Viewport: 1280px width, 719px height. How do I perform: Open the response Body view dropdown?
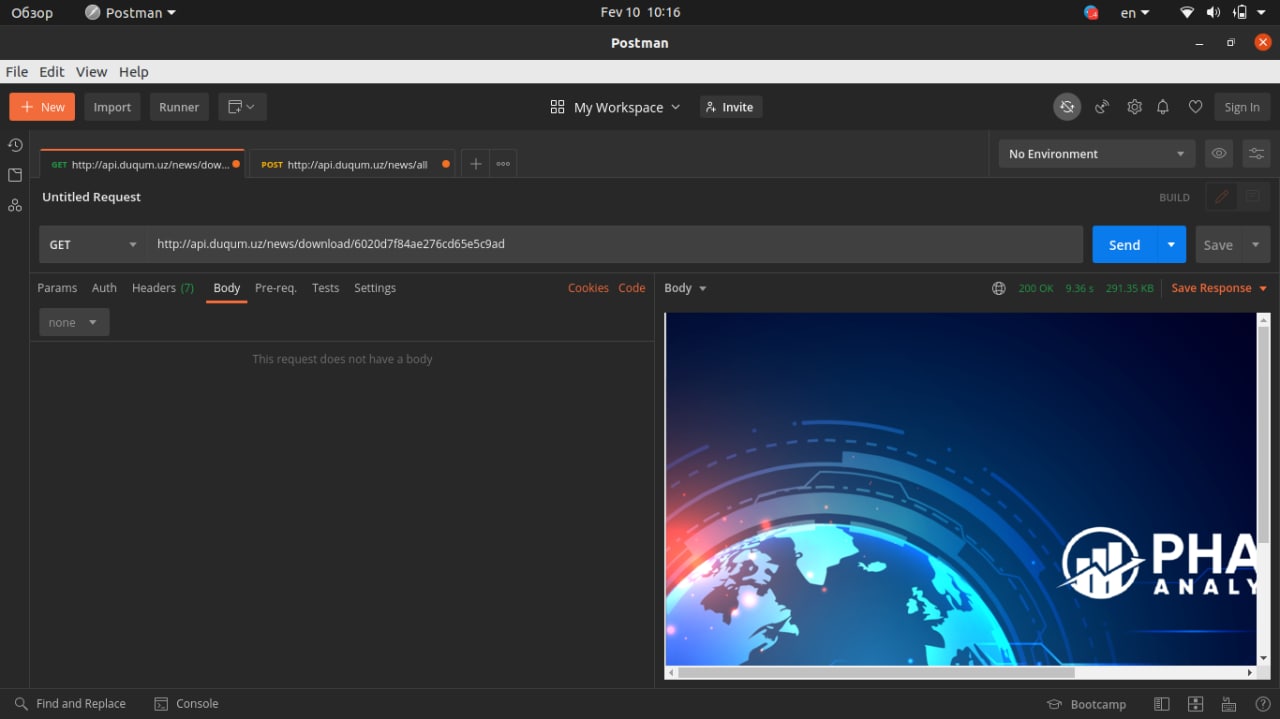tap(686, 288)
